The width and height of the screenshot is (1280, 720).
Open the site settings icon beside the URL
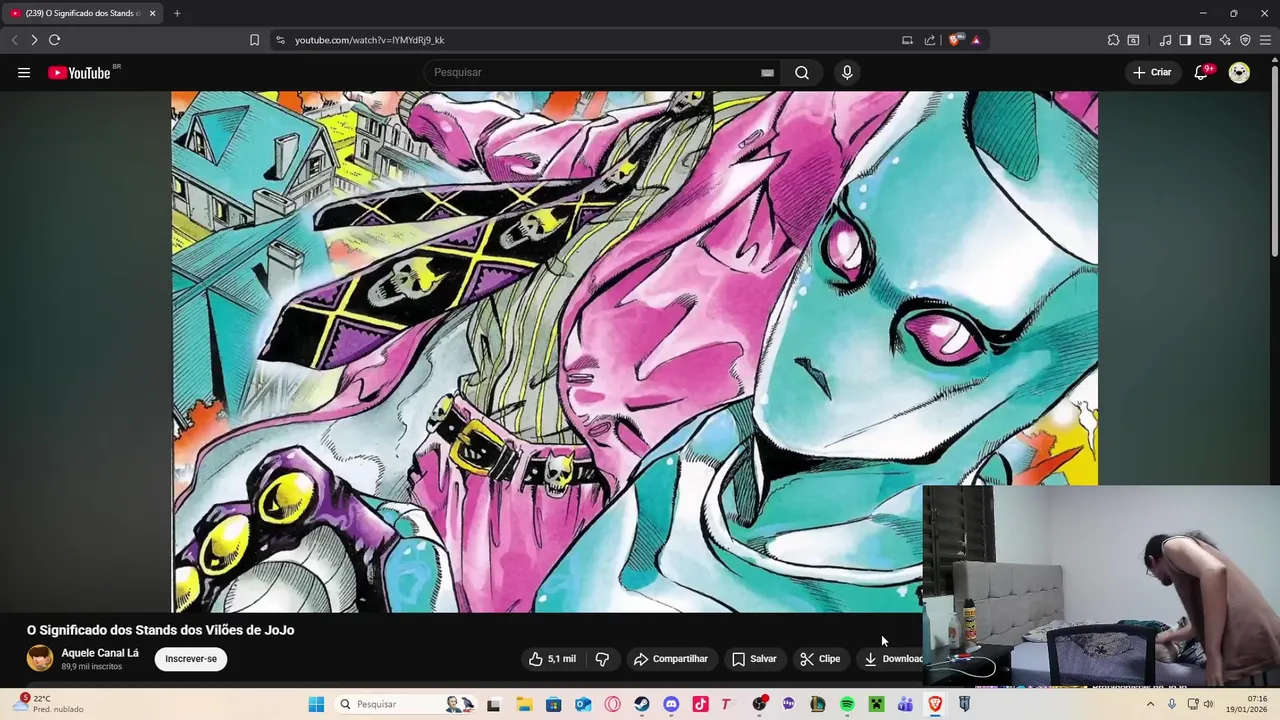pyautogui.click(x=280, y=40)
